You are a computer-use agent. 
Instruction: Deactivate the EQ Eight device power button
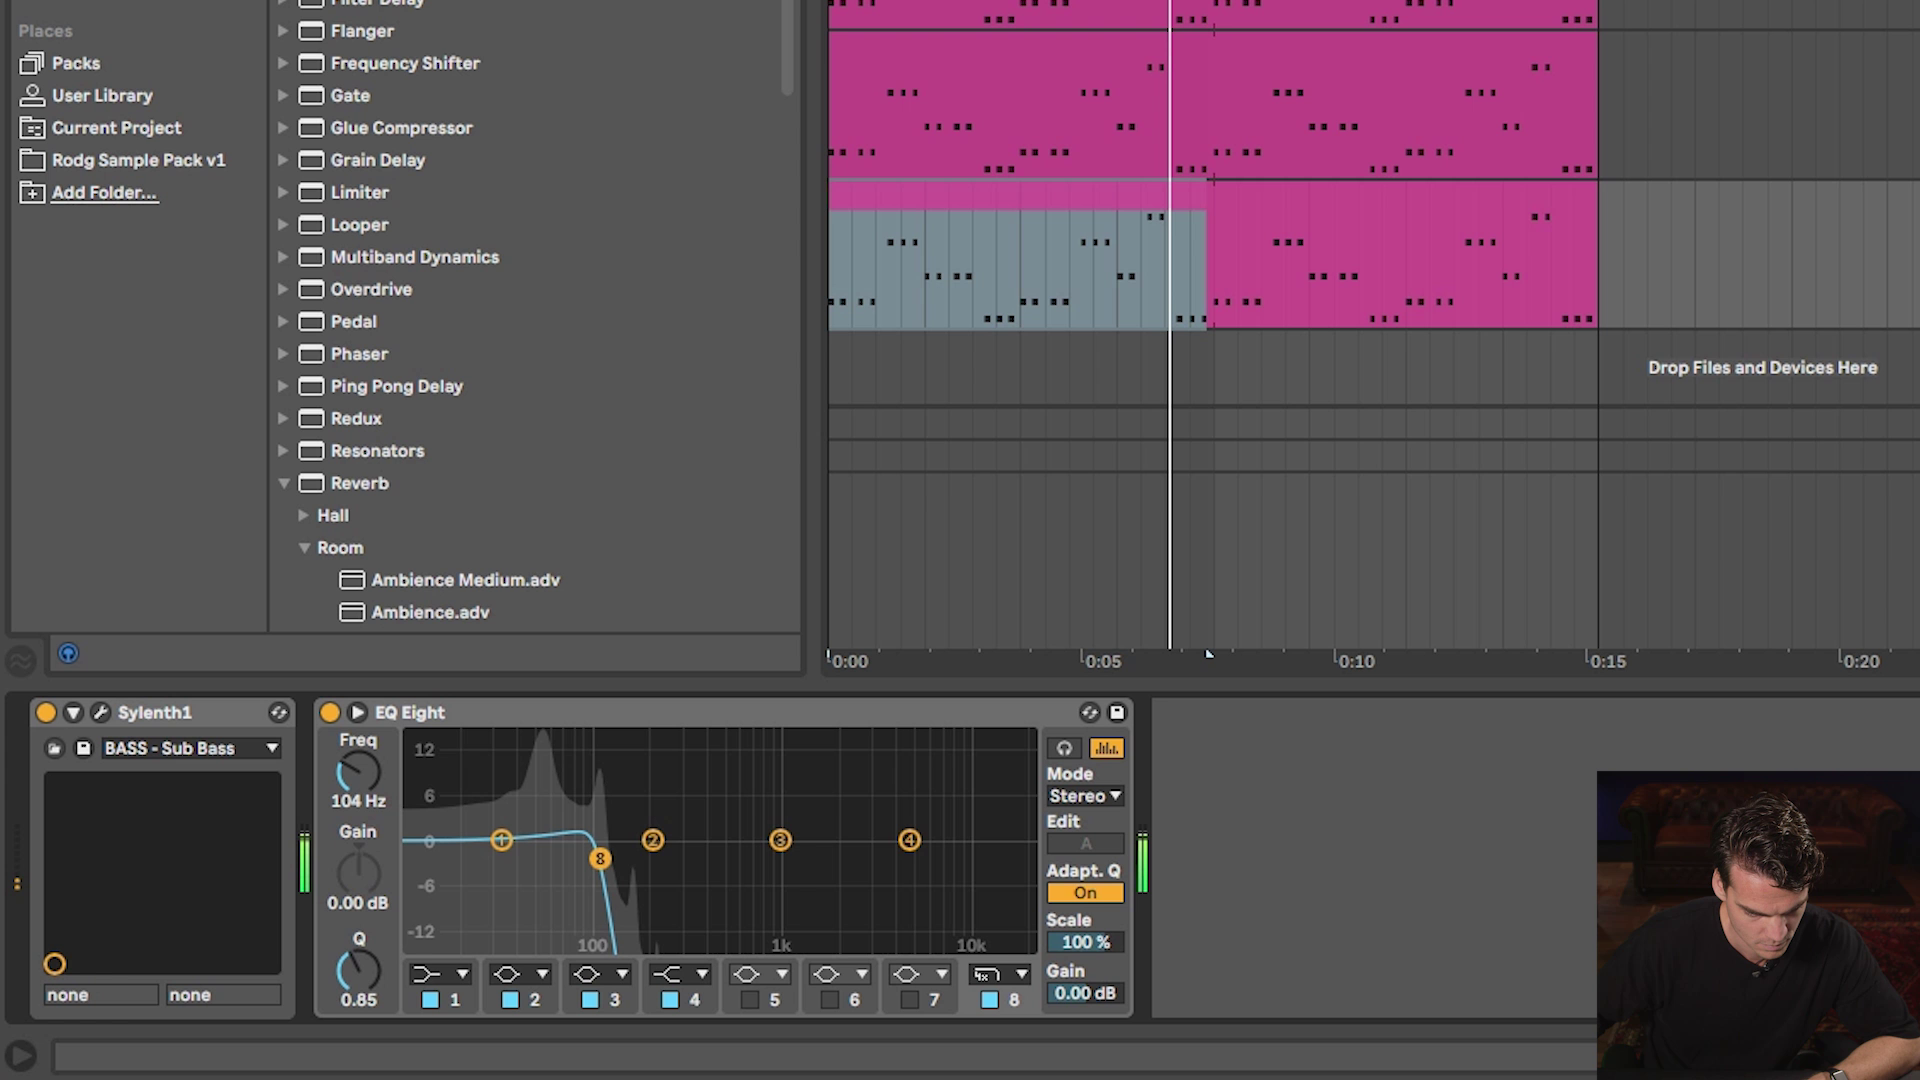[329, 713]
